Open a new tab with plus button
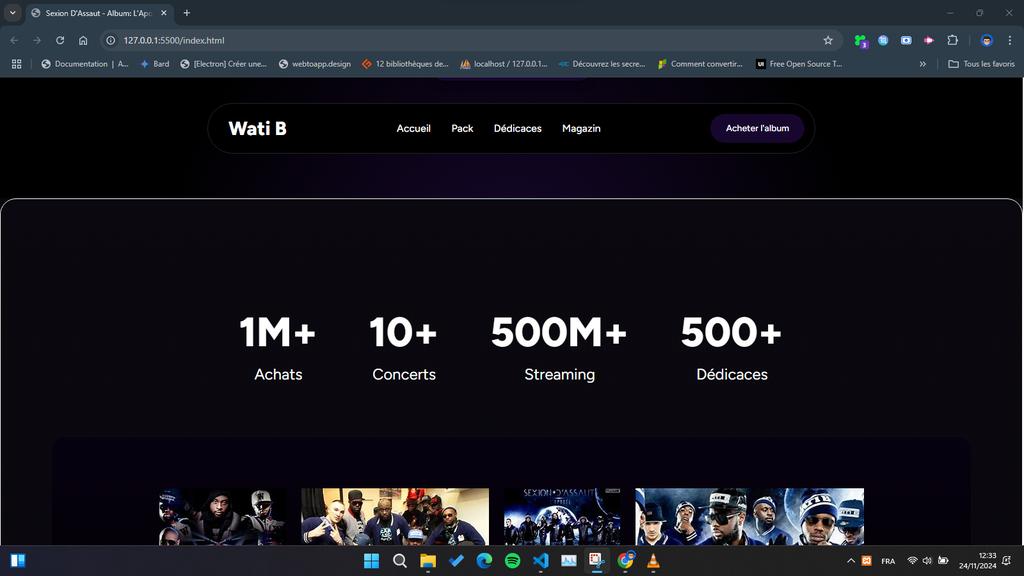This screenshot has height=576, width=1024. (x=187, y=13)
